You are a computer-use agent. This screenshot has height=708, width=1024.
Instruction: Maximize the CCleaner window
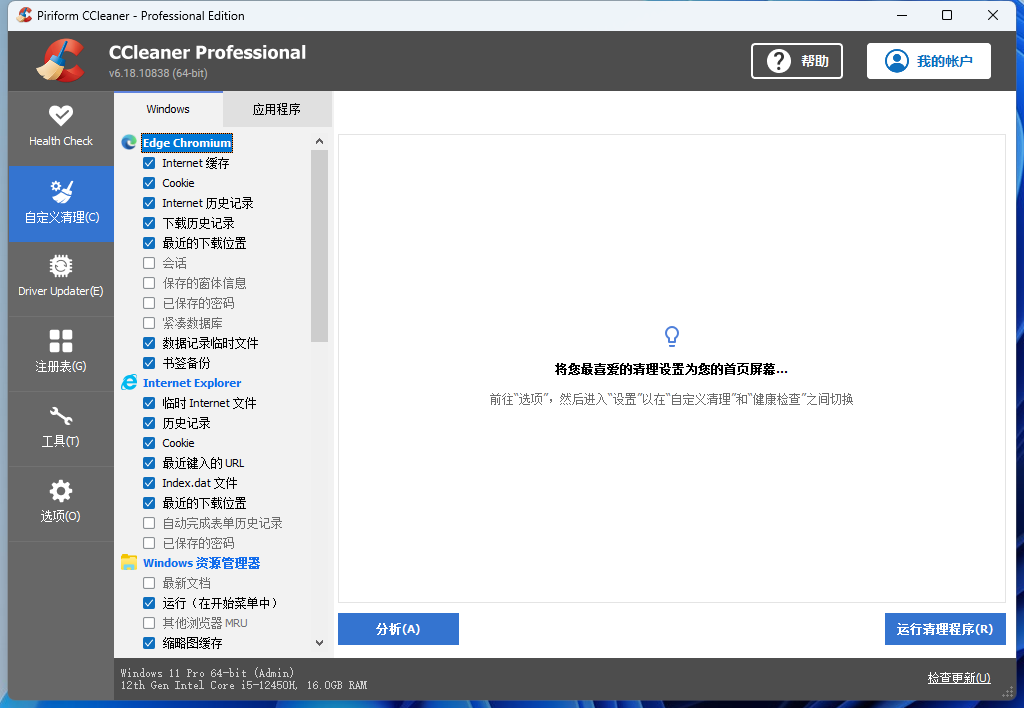tap(947, 15)
